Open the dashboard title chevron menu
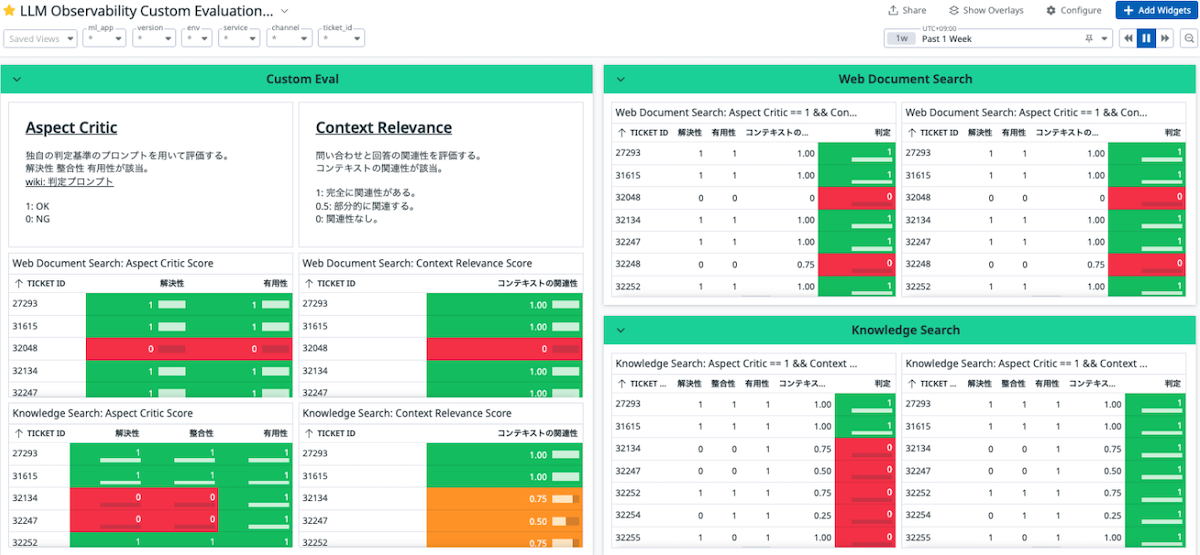 click(285, 11)
